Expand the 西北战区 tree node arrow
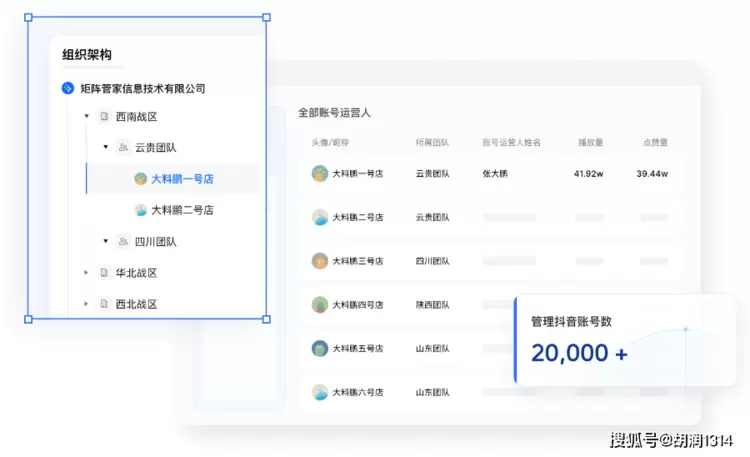 click(x=87, y=304)
